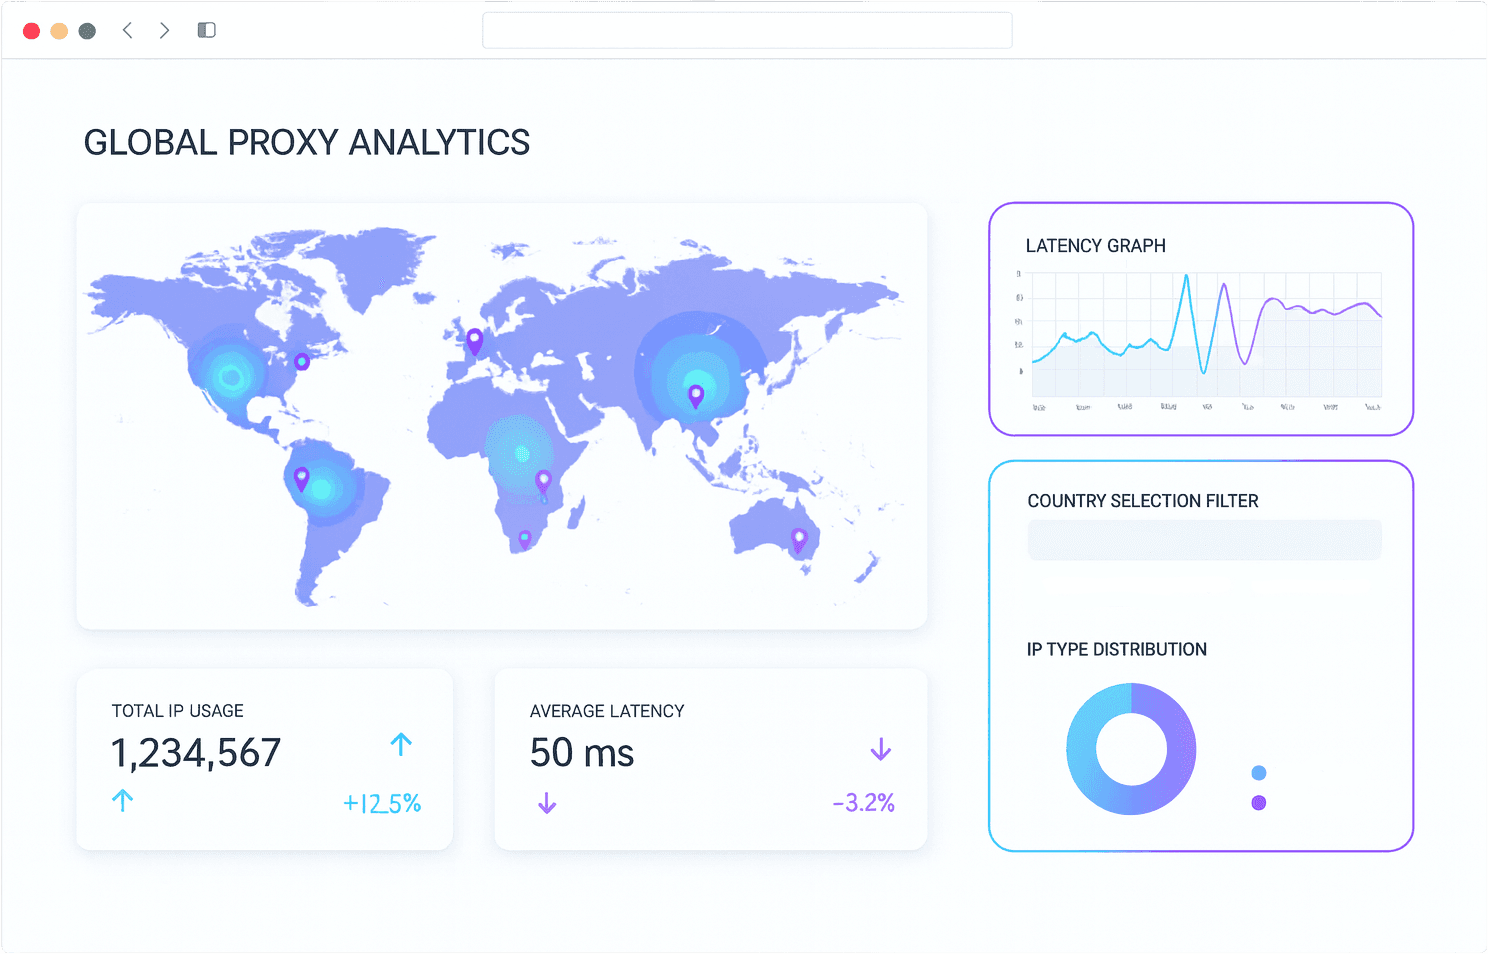Click the blue legend dot for IP types
This screenshot has height=954, width=1488.
pos(1259,773)
